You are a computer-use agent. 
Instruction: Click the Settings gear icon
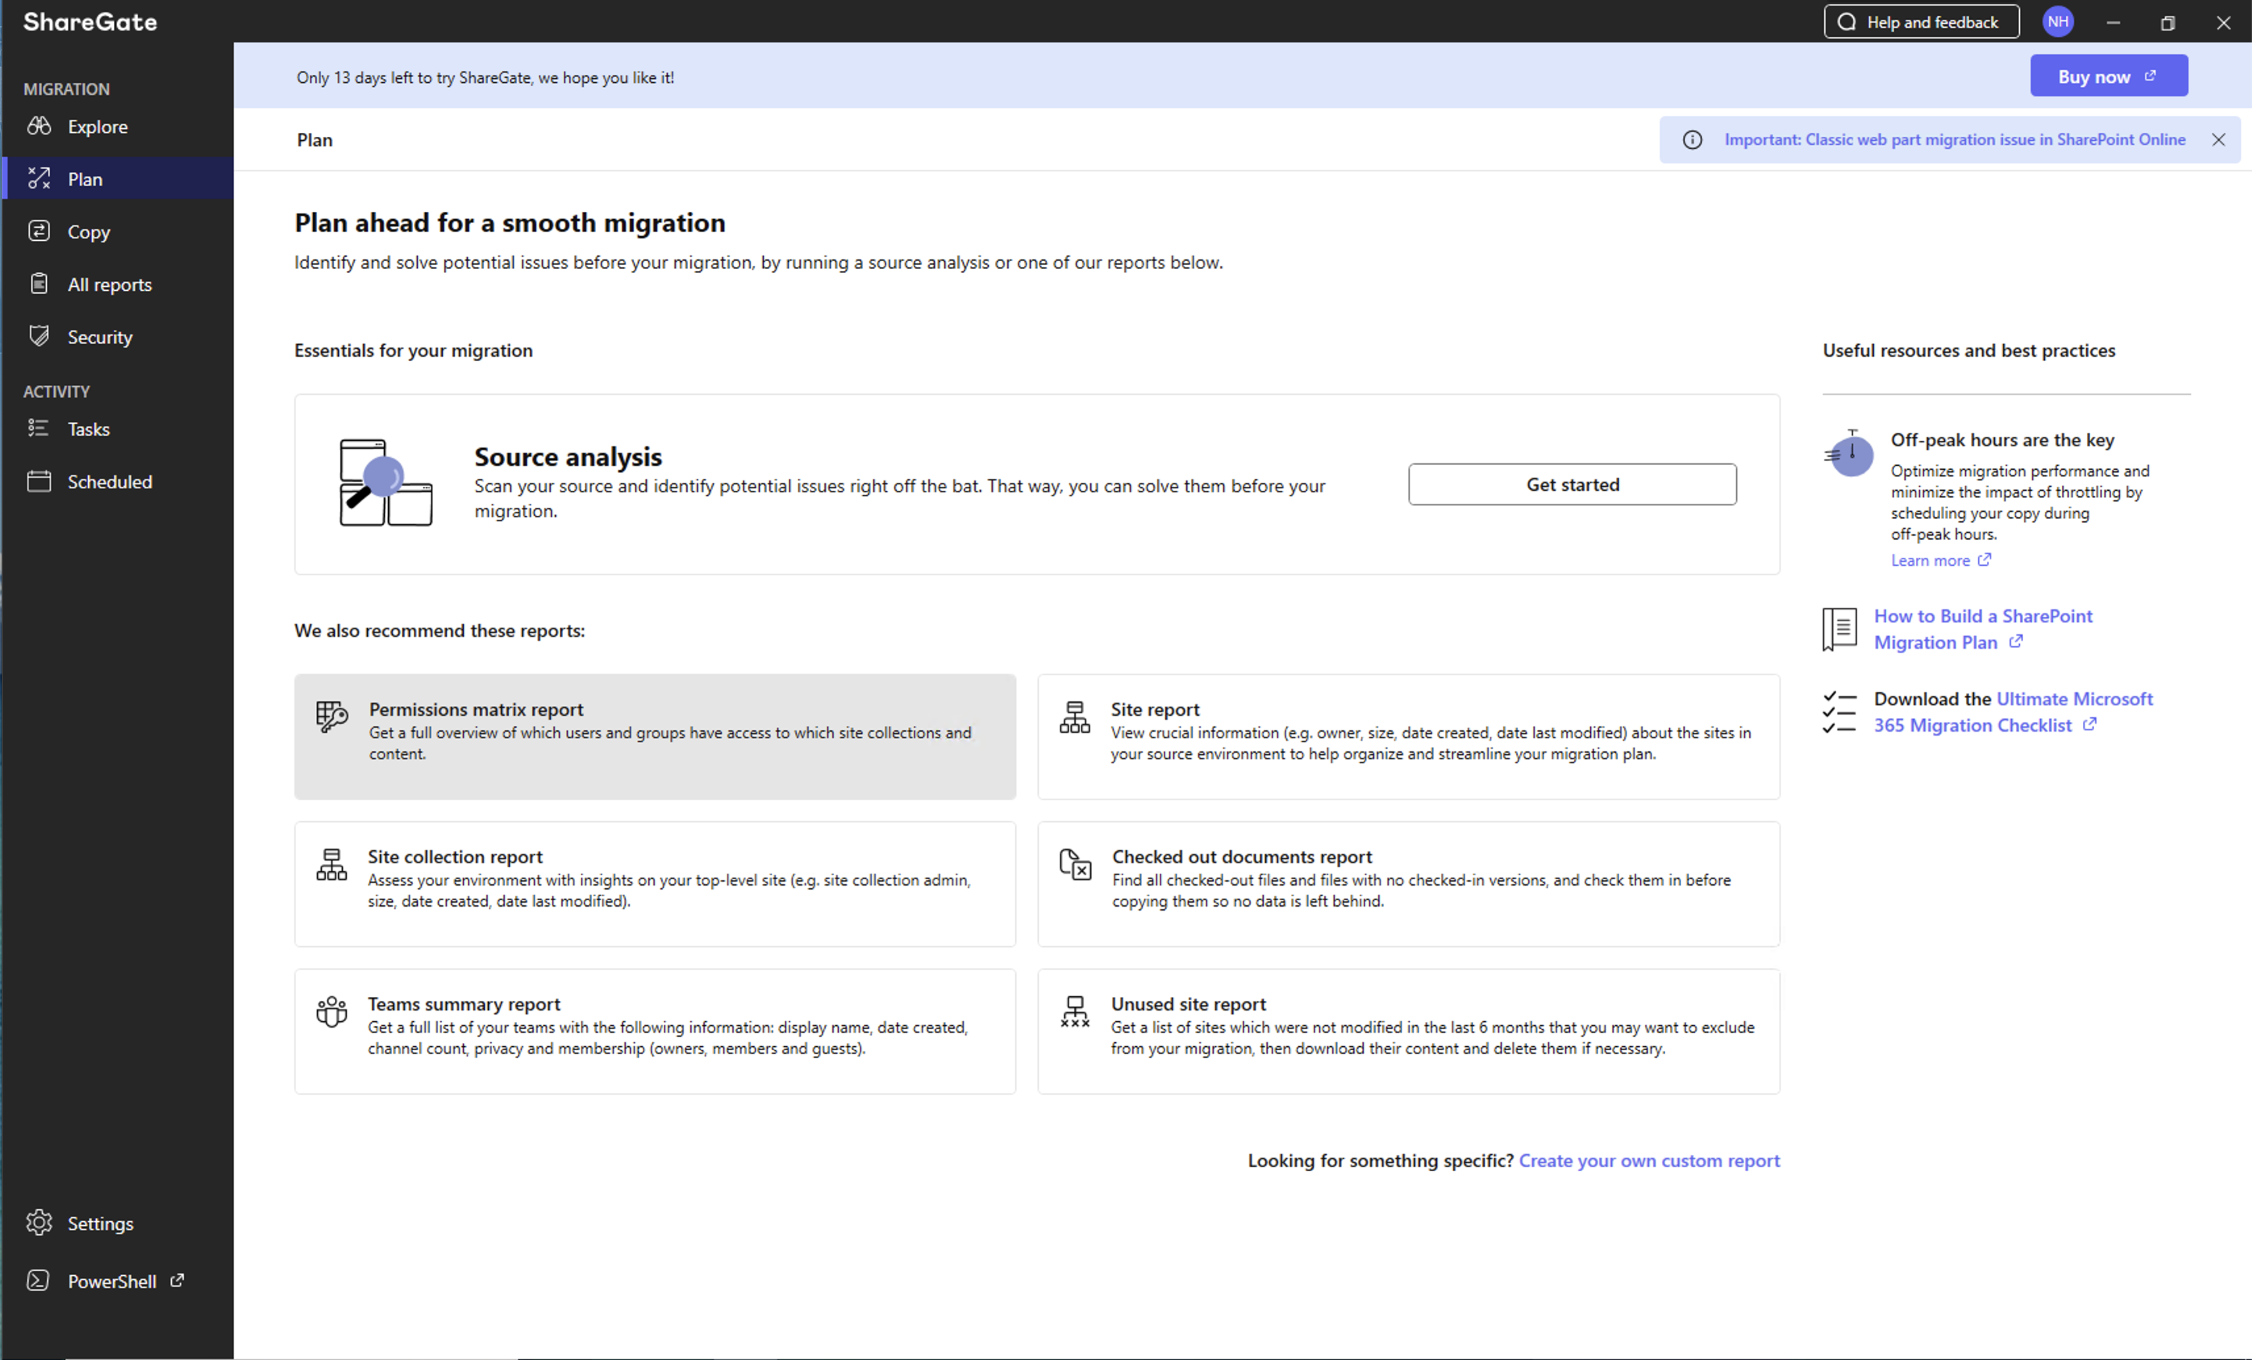coord(39,1222)
